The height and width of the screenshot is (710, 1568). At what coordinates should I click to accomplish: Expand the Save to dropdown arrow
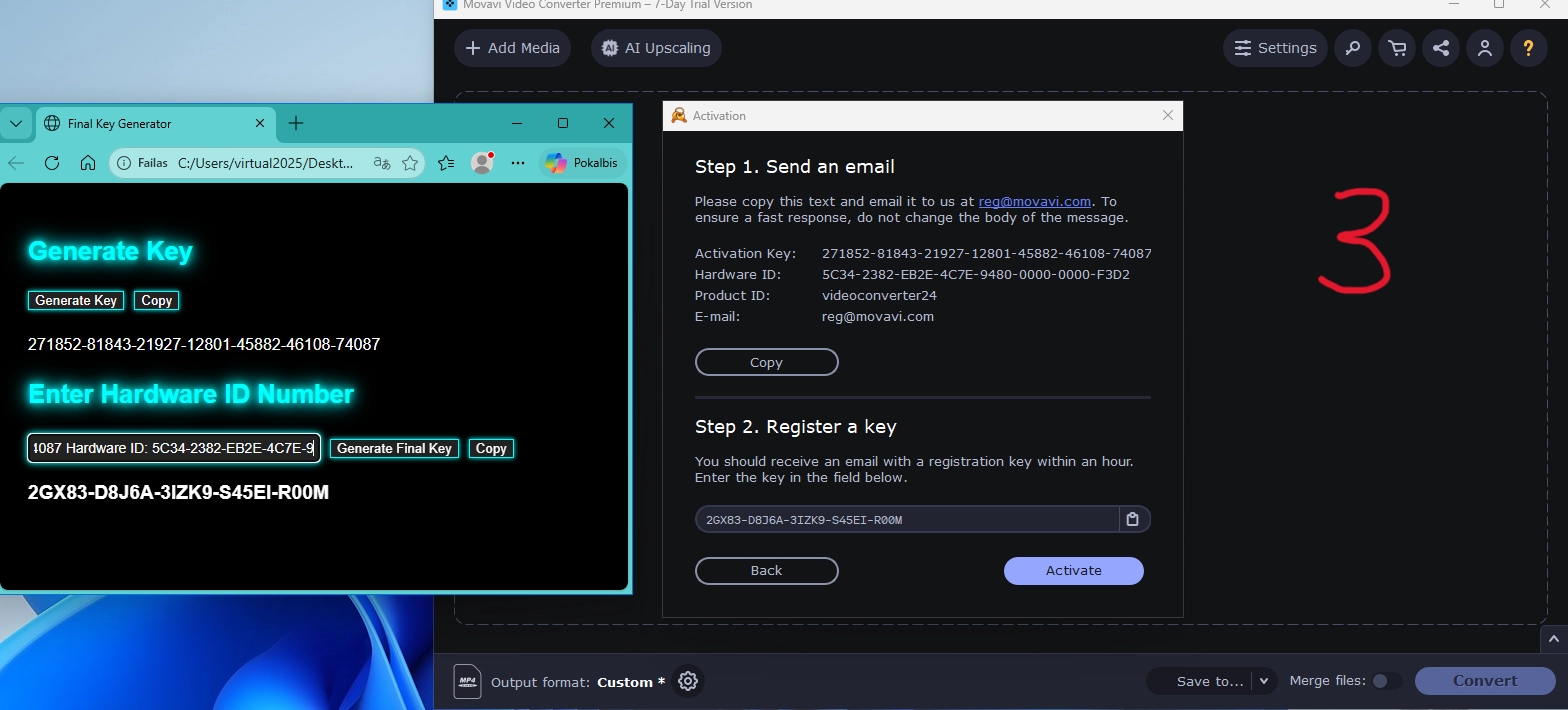[x=1264, y=681]
